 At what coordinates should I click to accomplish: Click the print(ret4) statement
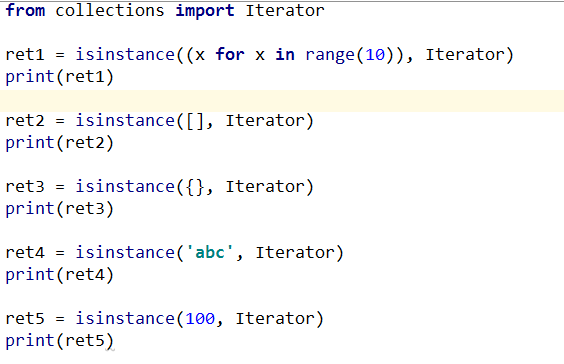tap(60, 275)
